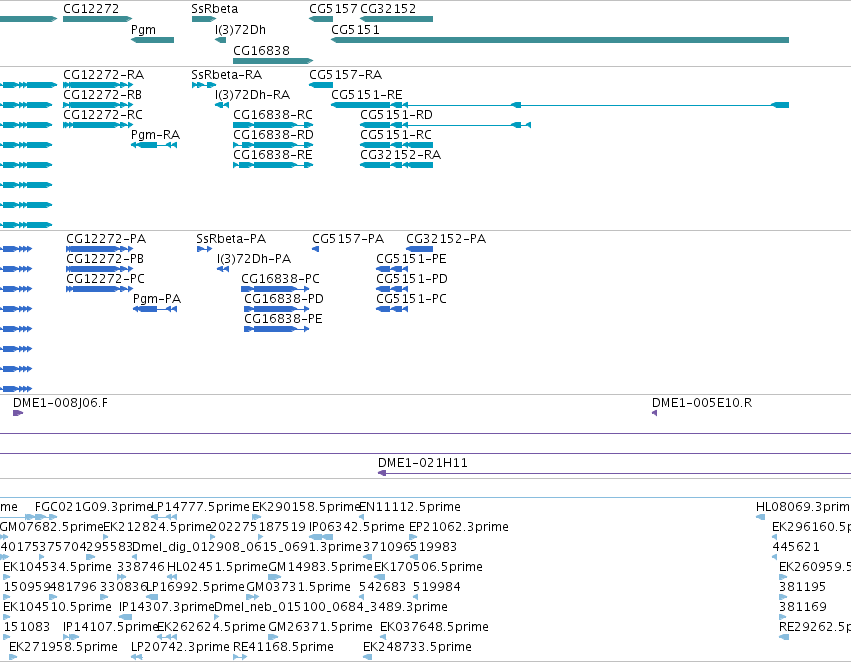
Task: Click the CG5151-RD transcript label
Action: (397, 115)
